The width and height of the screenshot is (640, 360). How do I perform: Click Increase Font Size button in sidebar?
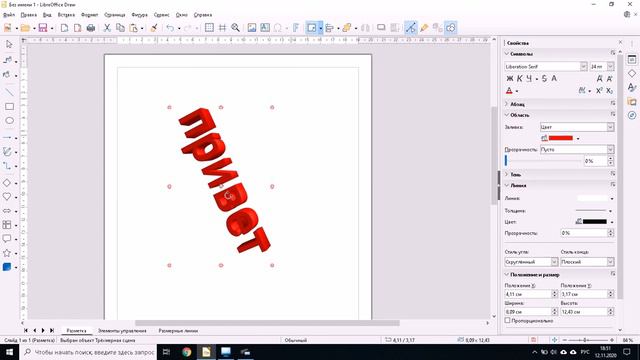599,78
